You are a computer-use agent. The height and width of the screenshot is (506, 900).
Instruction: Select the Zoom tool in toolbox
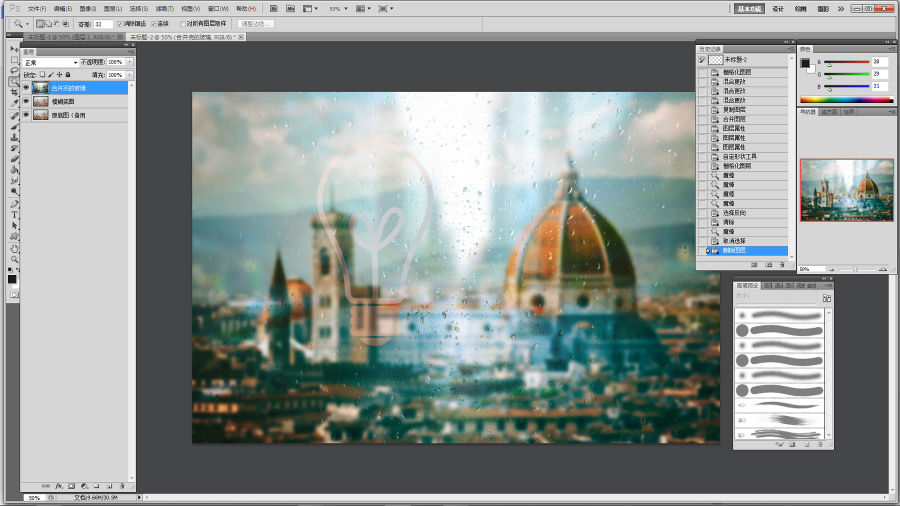14,259
